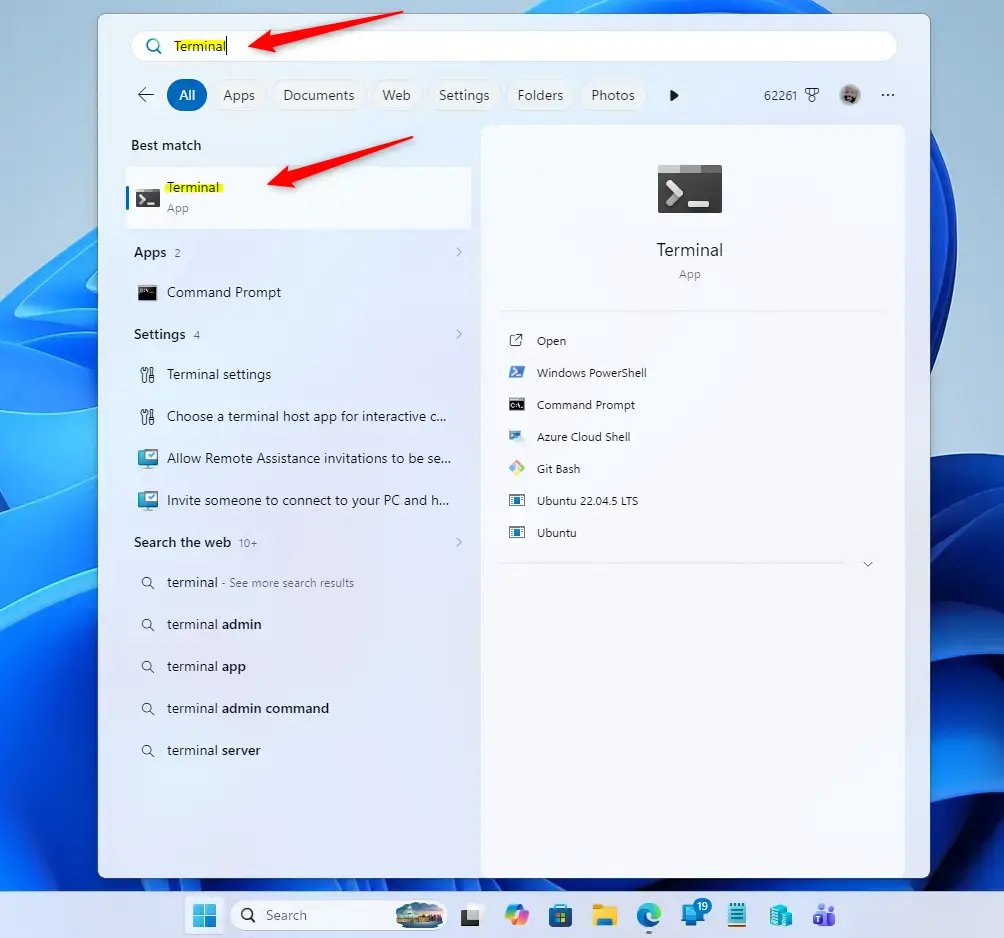This screenshot has height=938, width=1004.
Task: Click the large Terminal icon in preview pane
Action: click(690, 189)
